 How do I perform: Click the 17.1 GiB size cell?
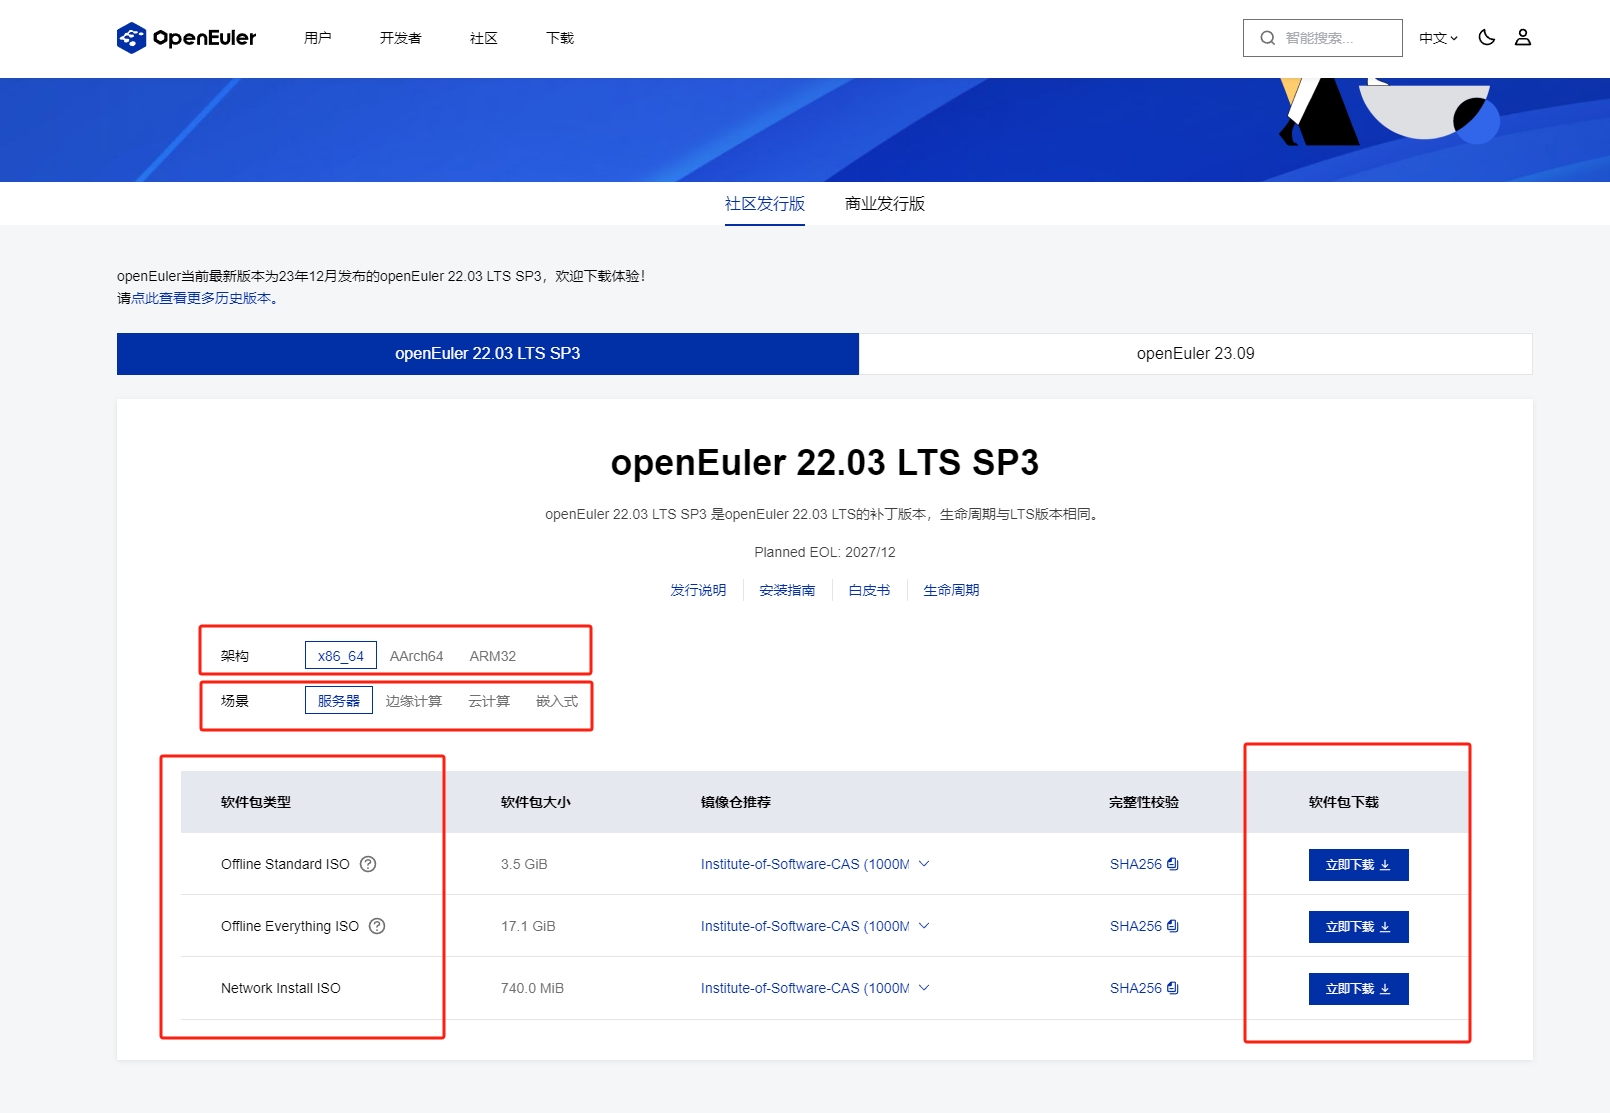[x=528, y=926]
